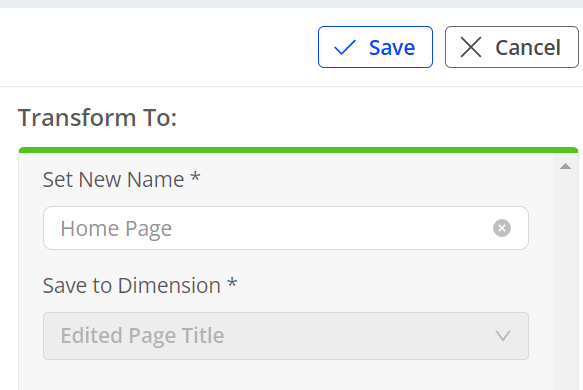Click the Save button

click(375, 47)
